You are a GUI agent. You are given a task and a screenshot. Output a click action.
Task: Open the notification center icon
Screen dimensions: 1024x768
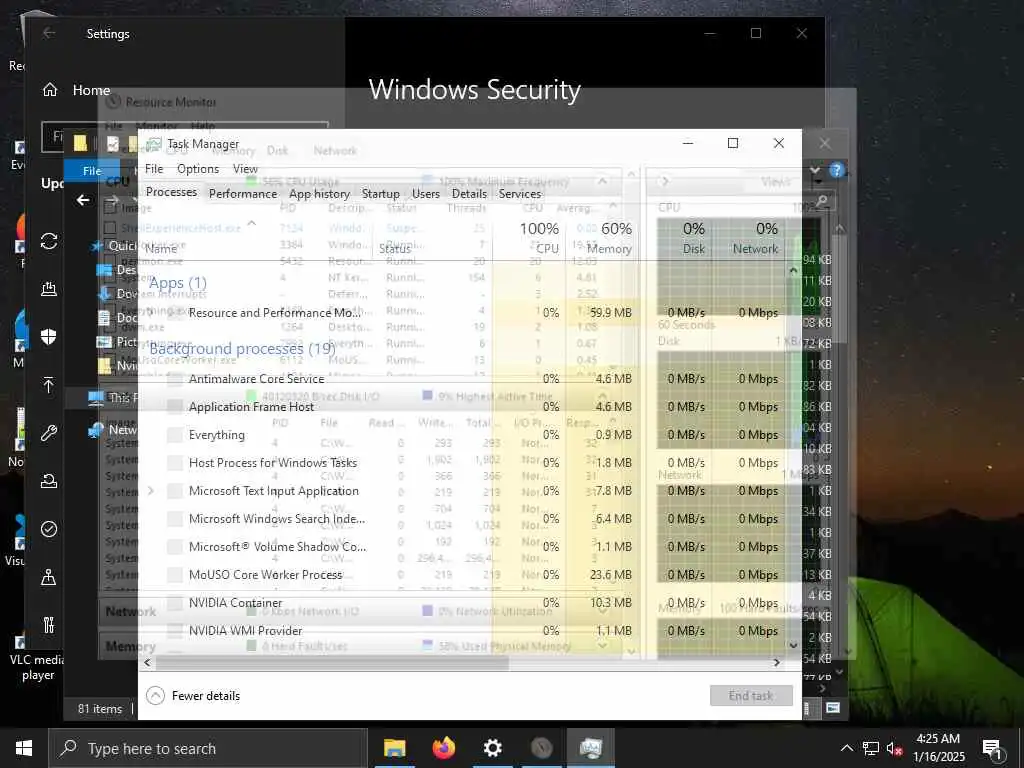click(992, 749)
